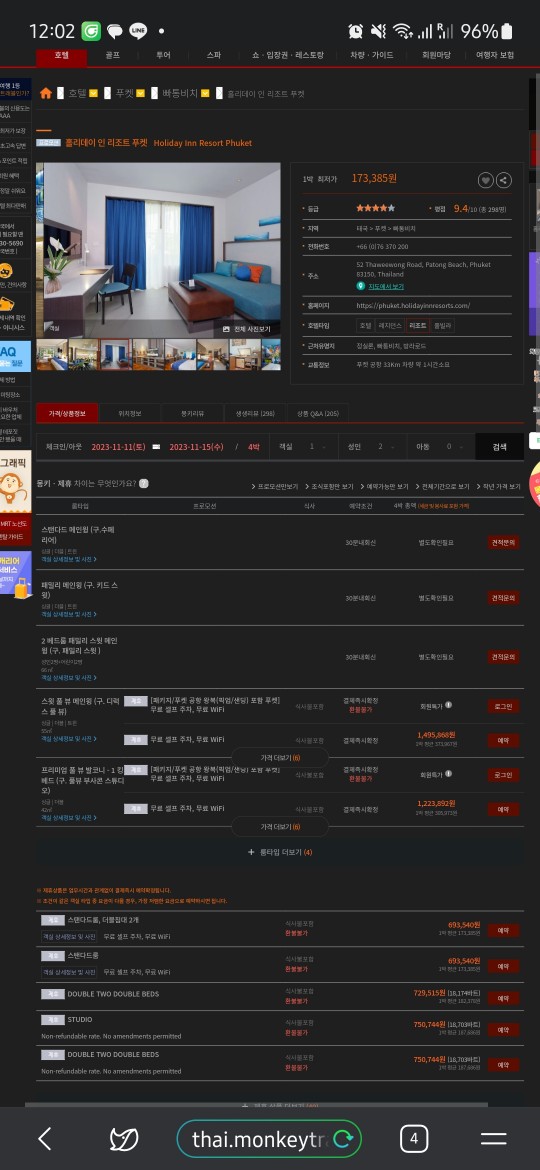Open 객실 상세정보 및 사진 under 스탠다드 메인윙
This screenshot has width=540, height=1170.
pos(69,559)
